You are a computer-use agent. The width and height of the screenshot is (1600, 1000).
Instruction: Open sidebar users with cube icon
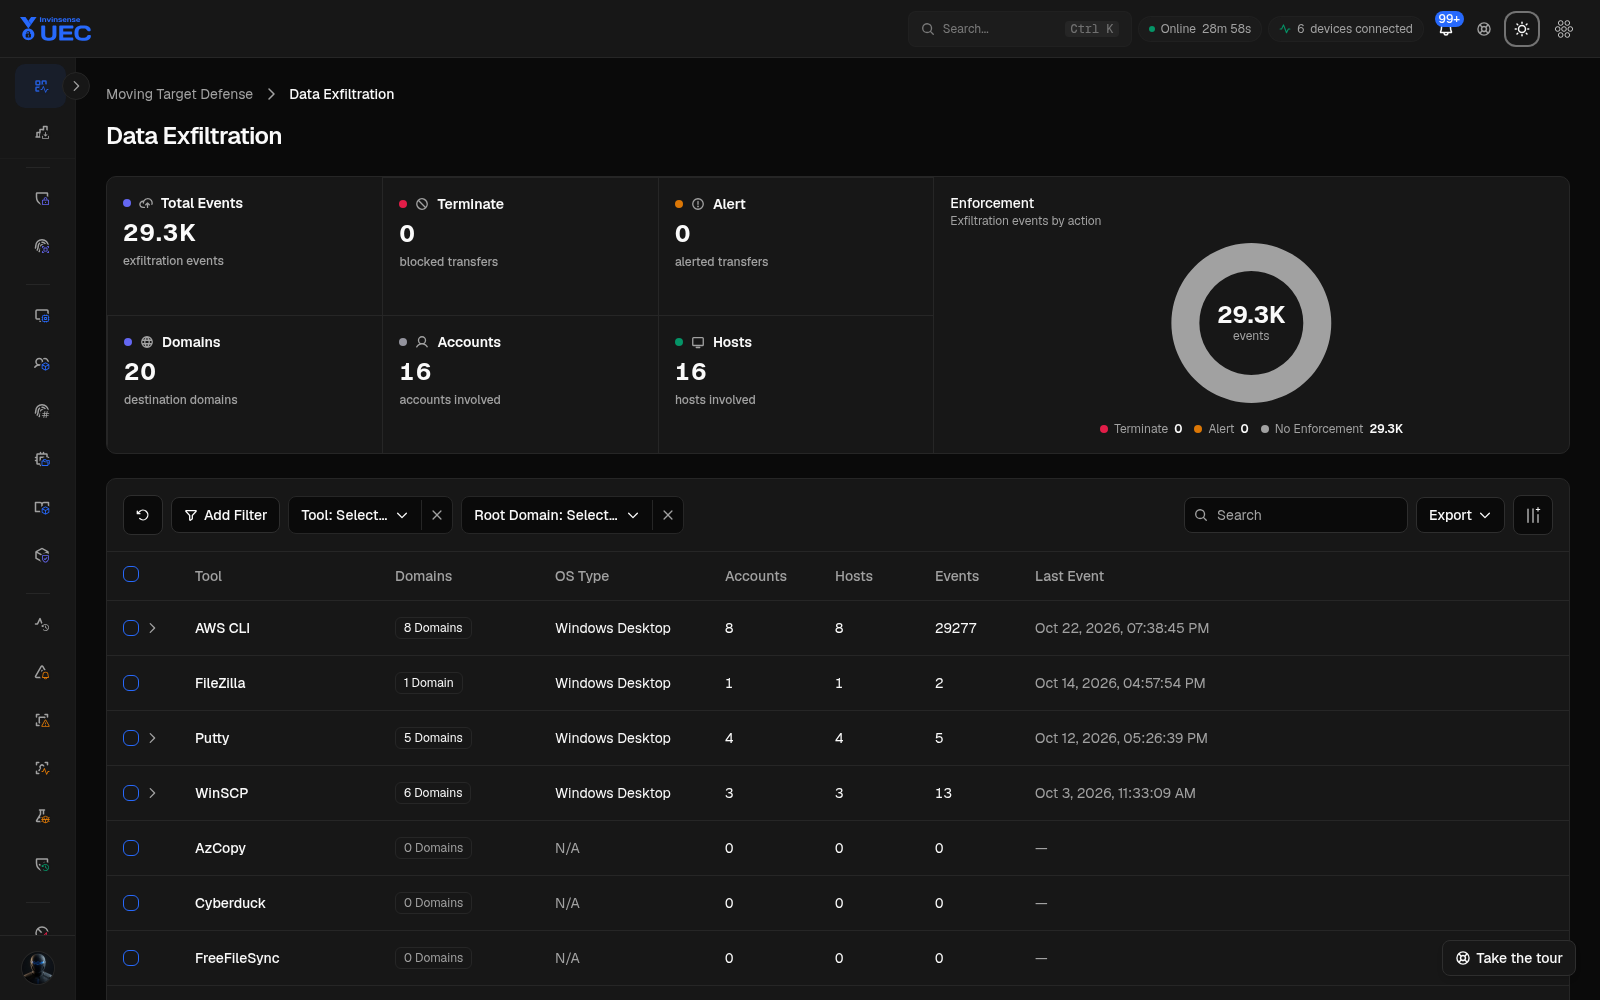coord(42,364)
